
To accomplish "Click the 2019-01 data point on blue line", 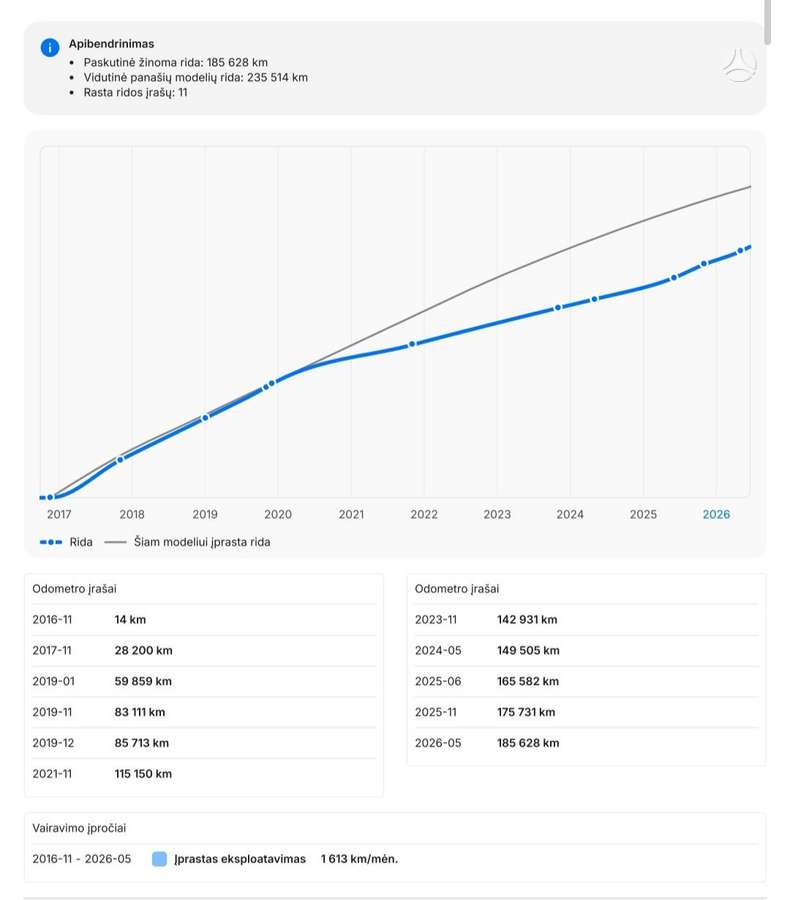I will (x=205, y=417).
